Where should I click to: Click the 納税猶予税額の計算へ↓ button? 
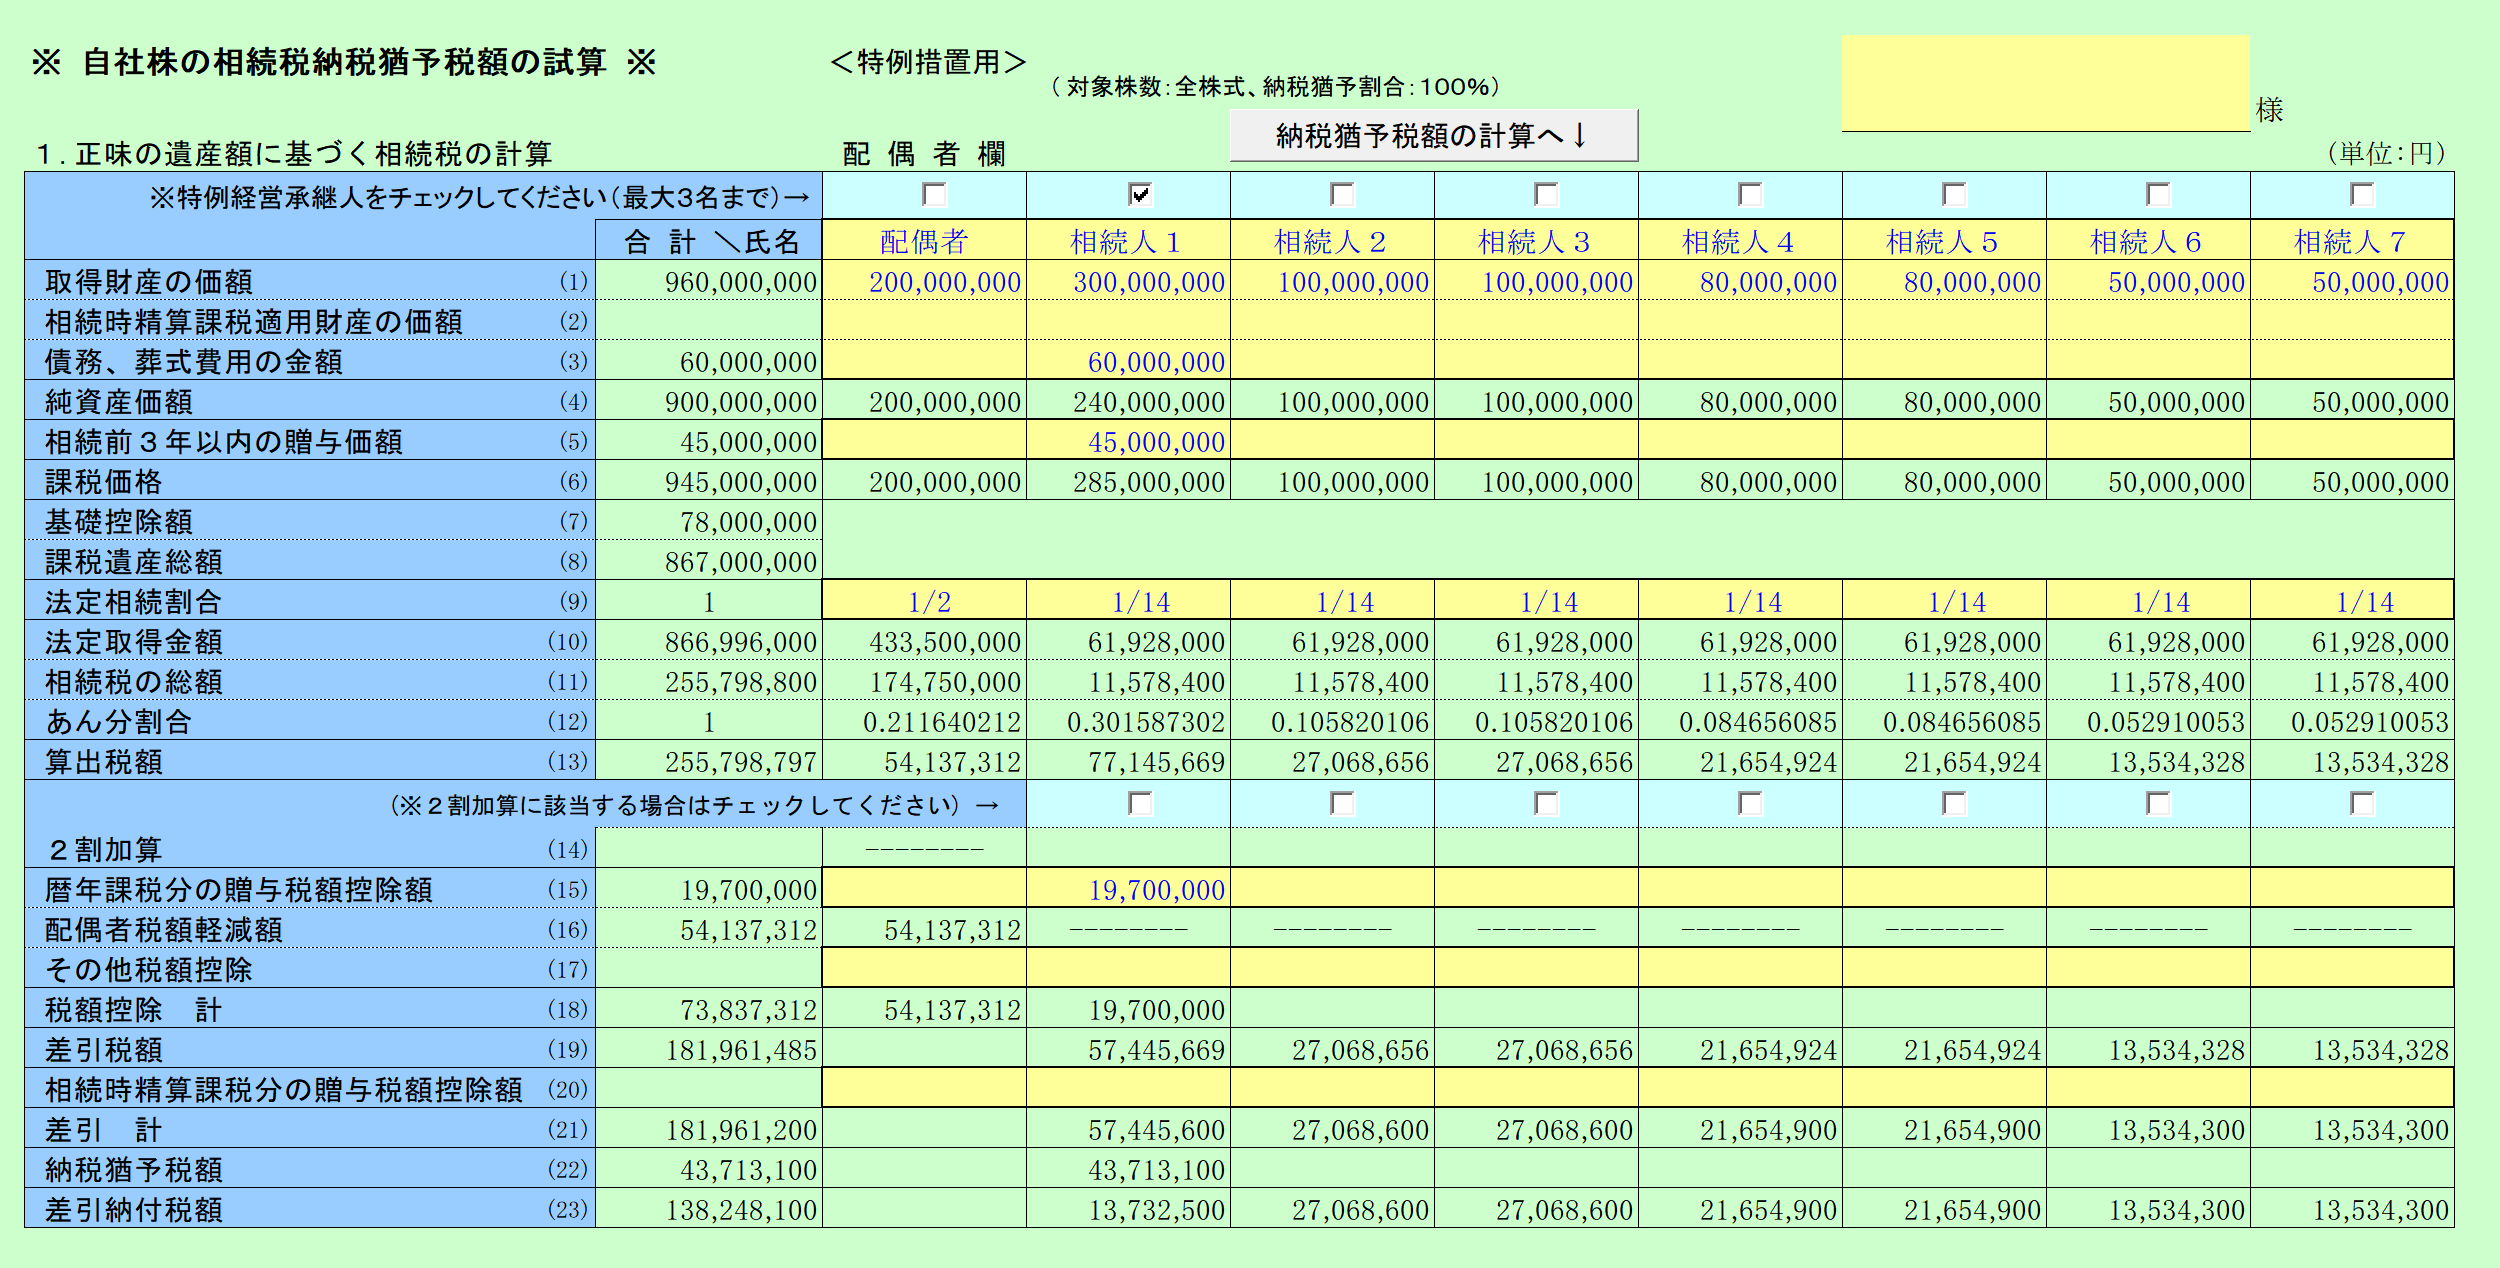(x=1433, y=135)
